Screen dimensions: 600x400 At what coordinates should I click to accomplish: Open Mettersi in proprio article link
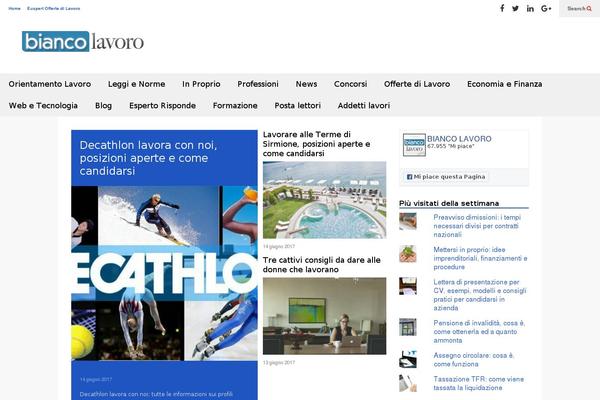pyautogui.click(x=481, y=258)
